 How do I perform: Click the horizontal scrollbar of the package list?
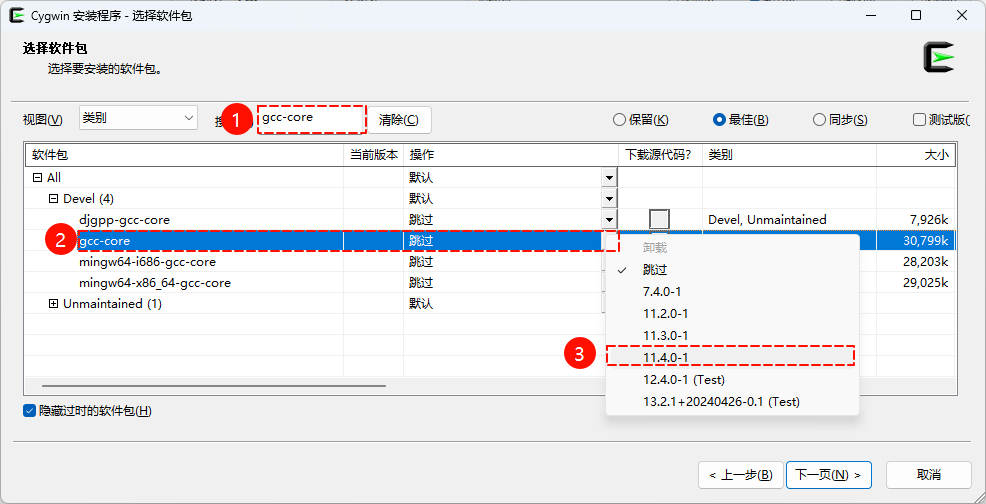pos(214,386)
